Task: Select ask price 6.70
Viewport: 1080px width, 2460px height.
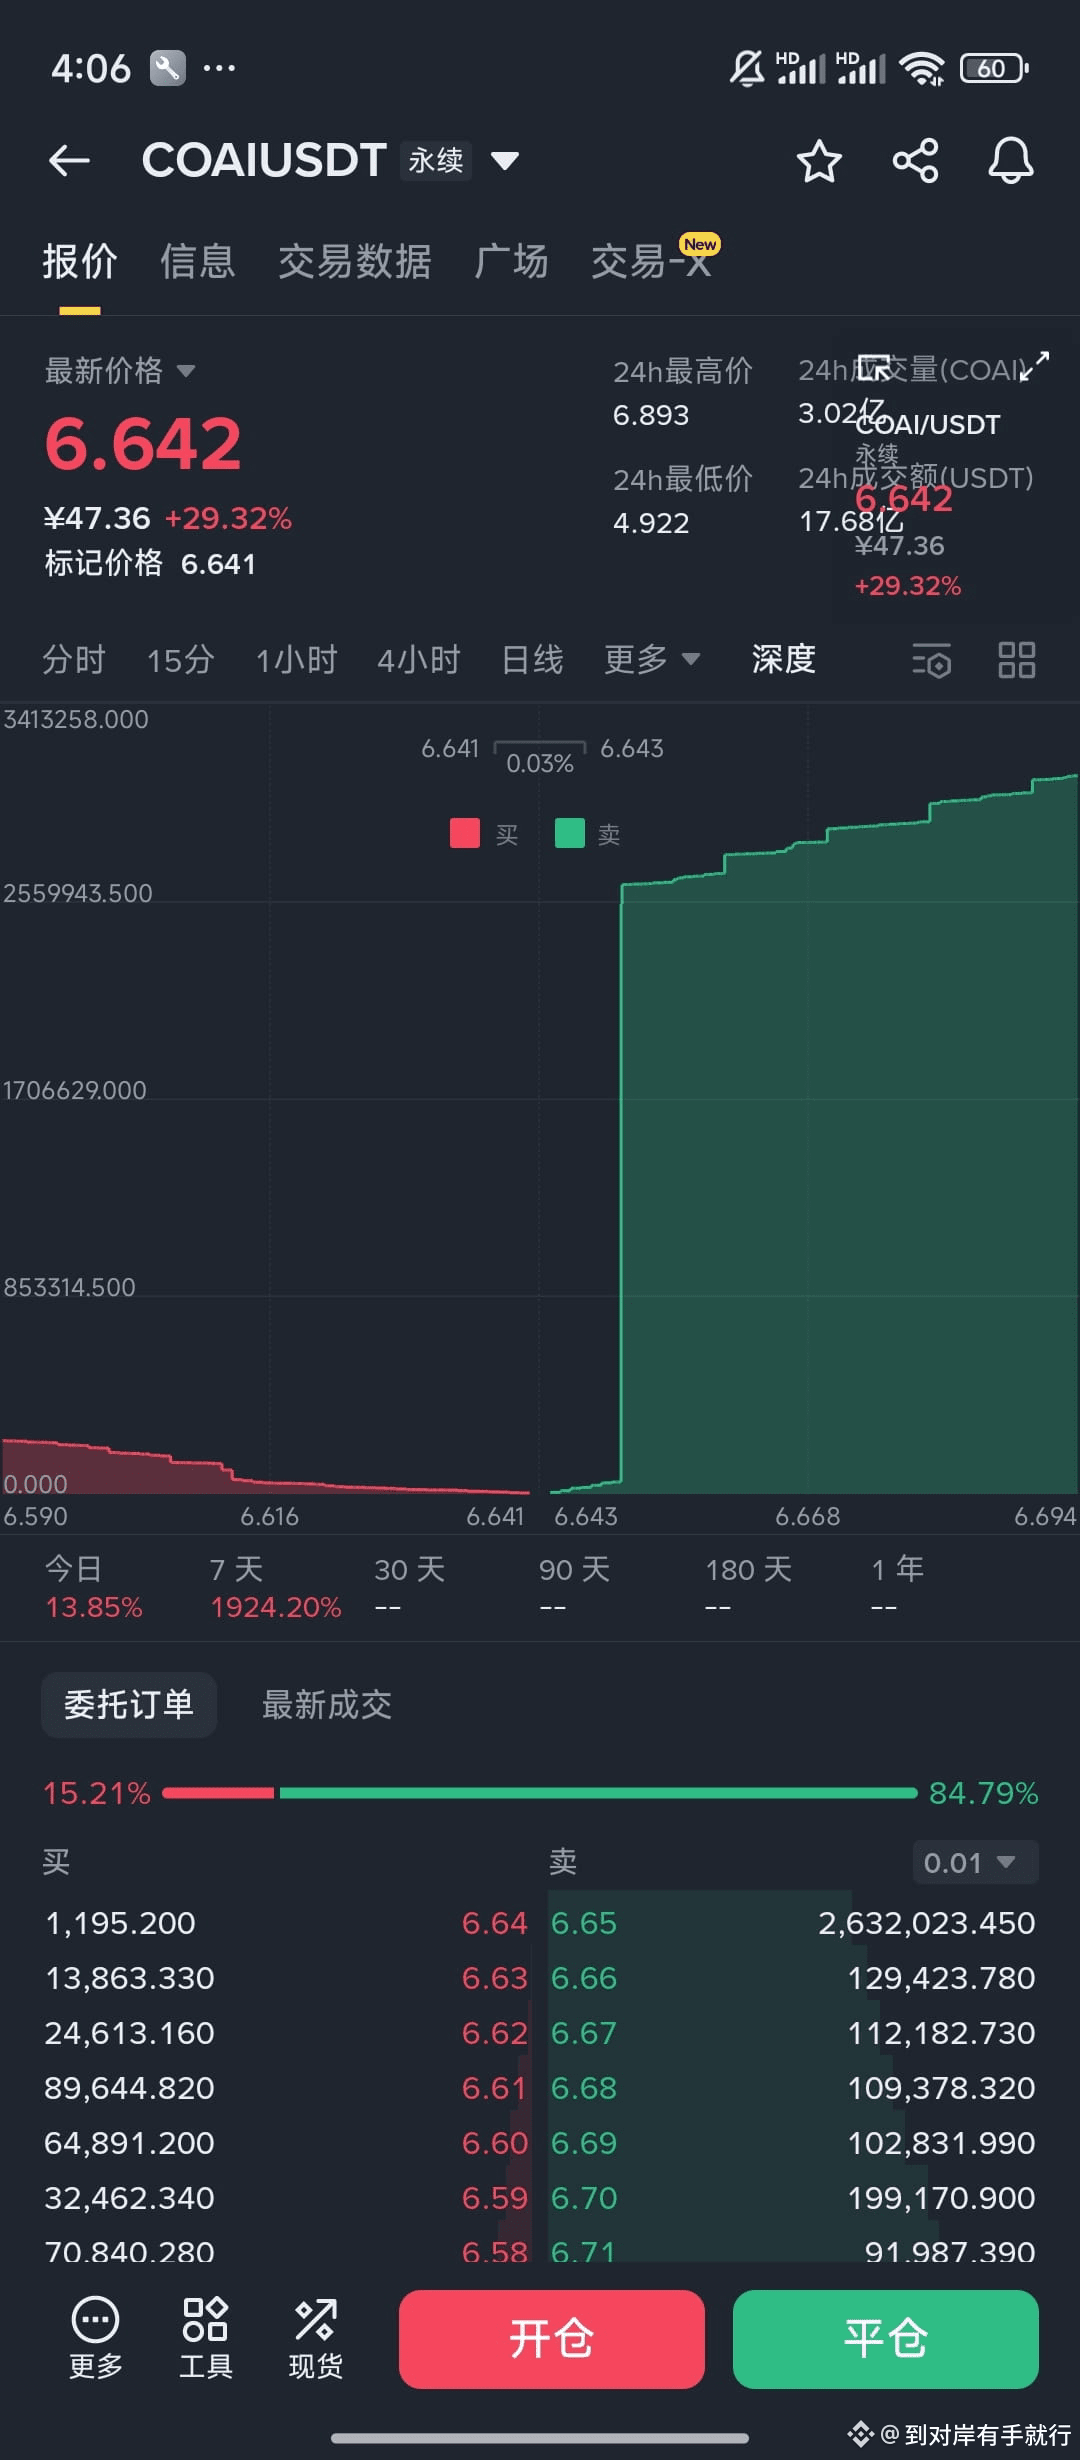Action: pyautogui.click(x=584, y=2198)
